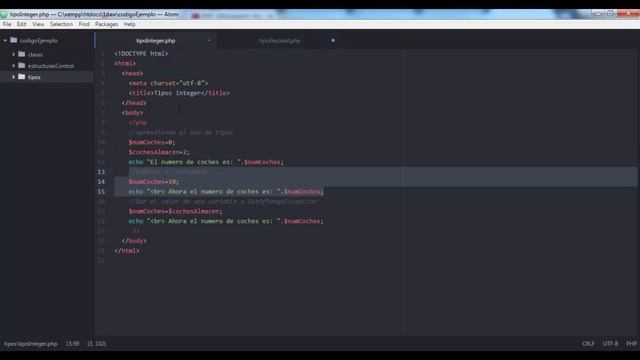The height and width of the screenshot is (360, 640).
Task: Click the $cochesAlmacen=2; line
Action: (159, 152)
